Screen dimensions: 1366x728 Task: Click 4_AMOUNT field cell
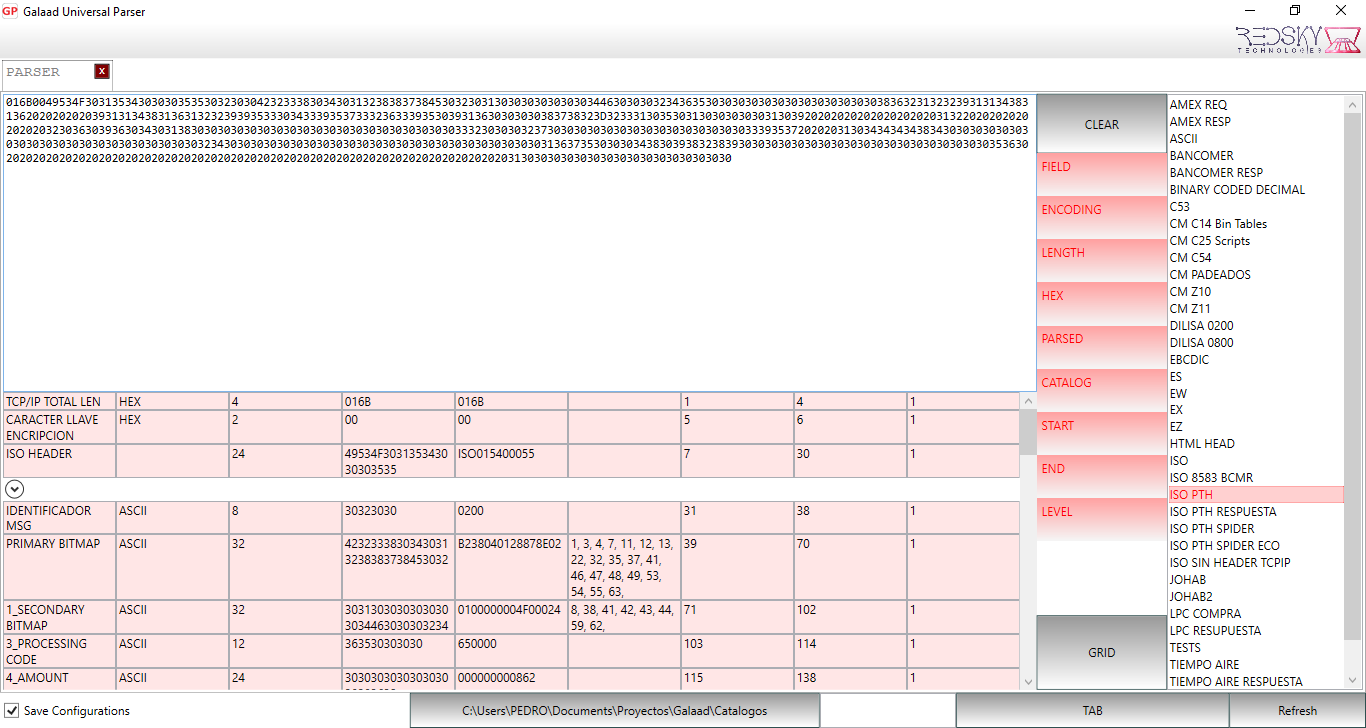[60, 679]
